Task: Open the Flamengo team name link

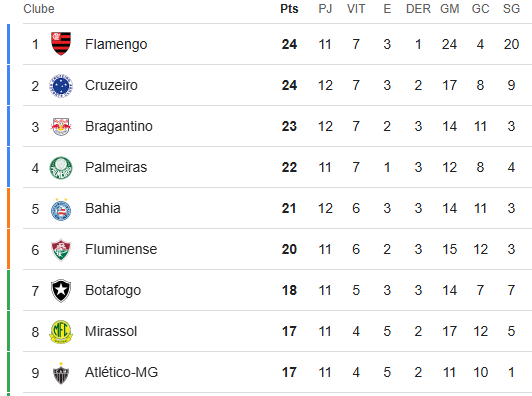Action: pos(116,44)
